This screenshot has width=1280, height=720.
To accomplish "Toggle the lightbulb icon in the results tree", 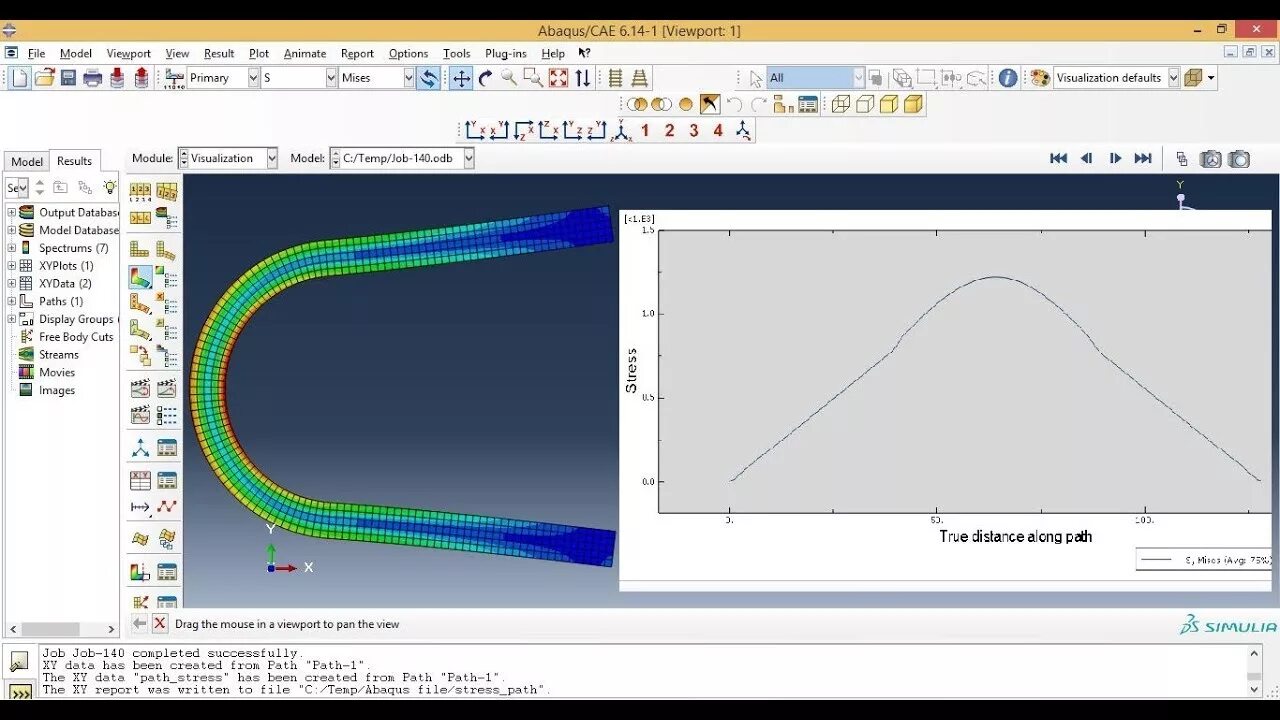I will click(x=109, y=187).
